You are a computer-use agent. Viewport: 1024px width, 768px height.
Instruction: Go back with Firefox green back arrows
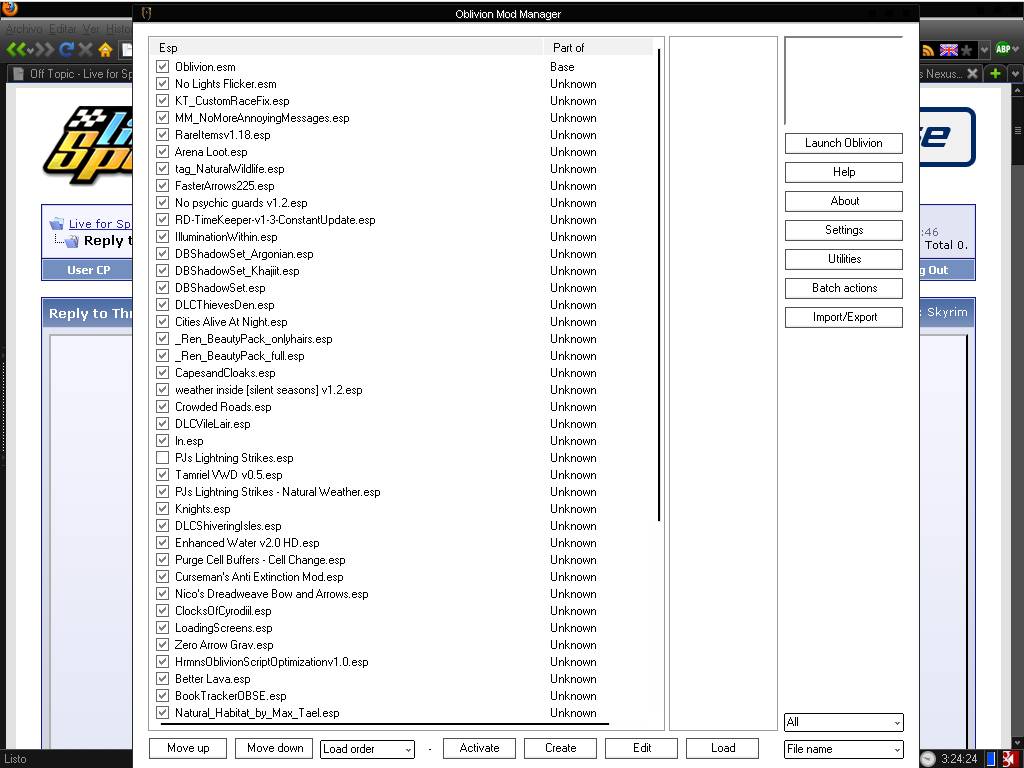16,50
